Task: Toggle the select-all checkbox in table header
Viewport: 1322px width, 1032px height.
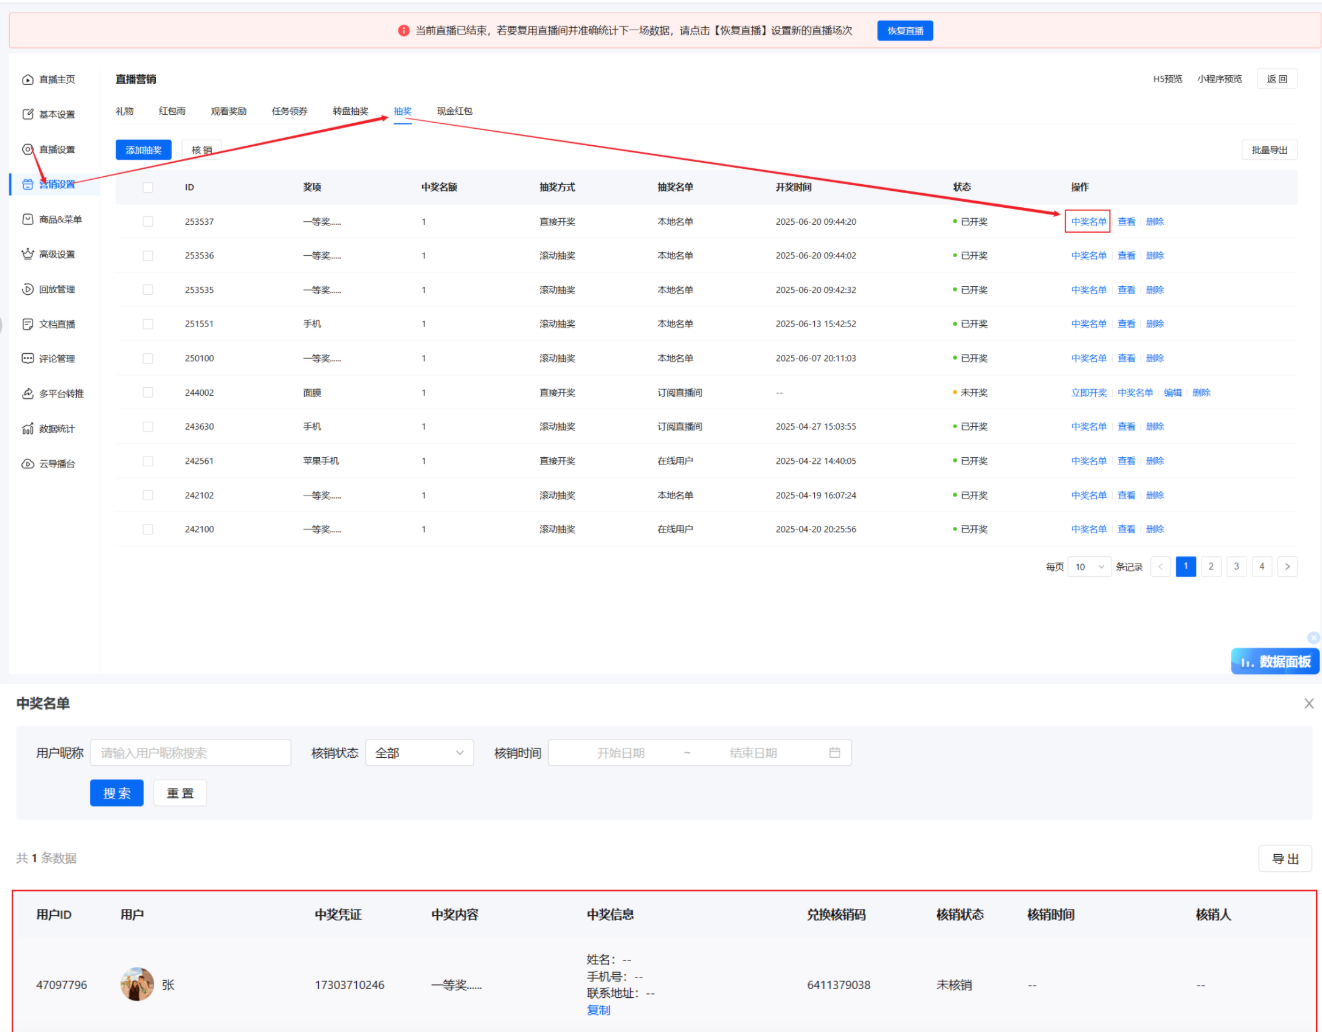Action: [148, 188]
